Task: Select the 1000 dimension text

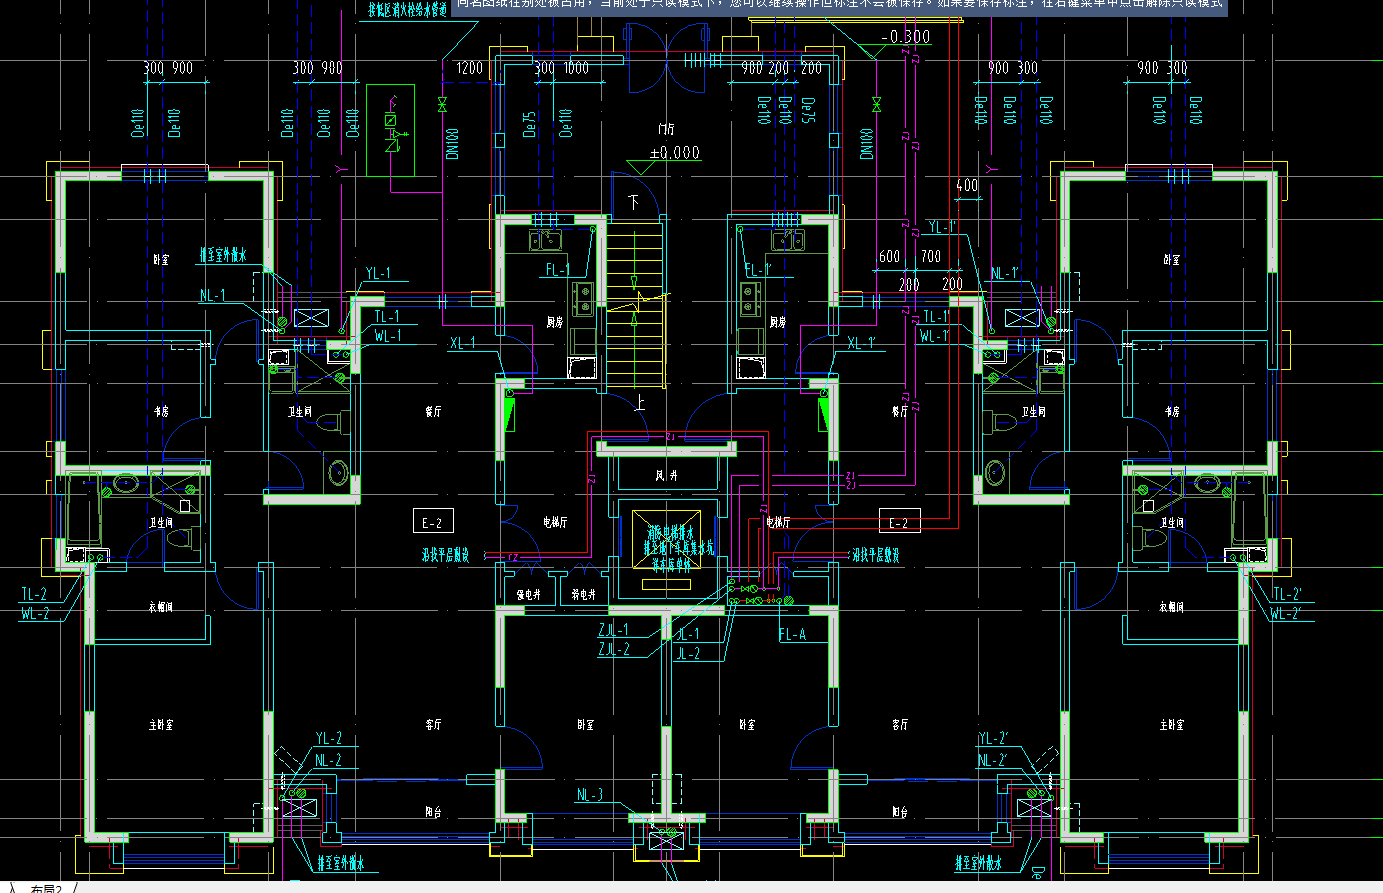Action: 576,68
